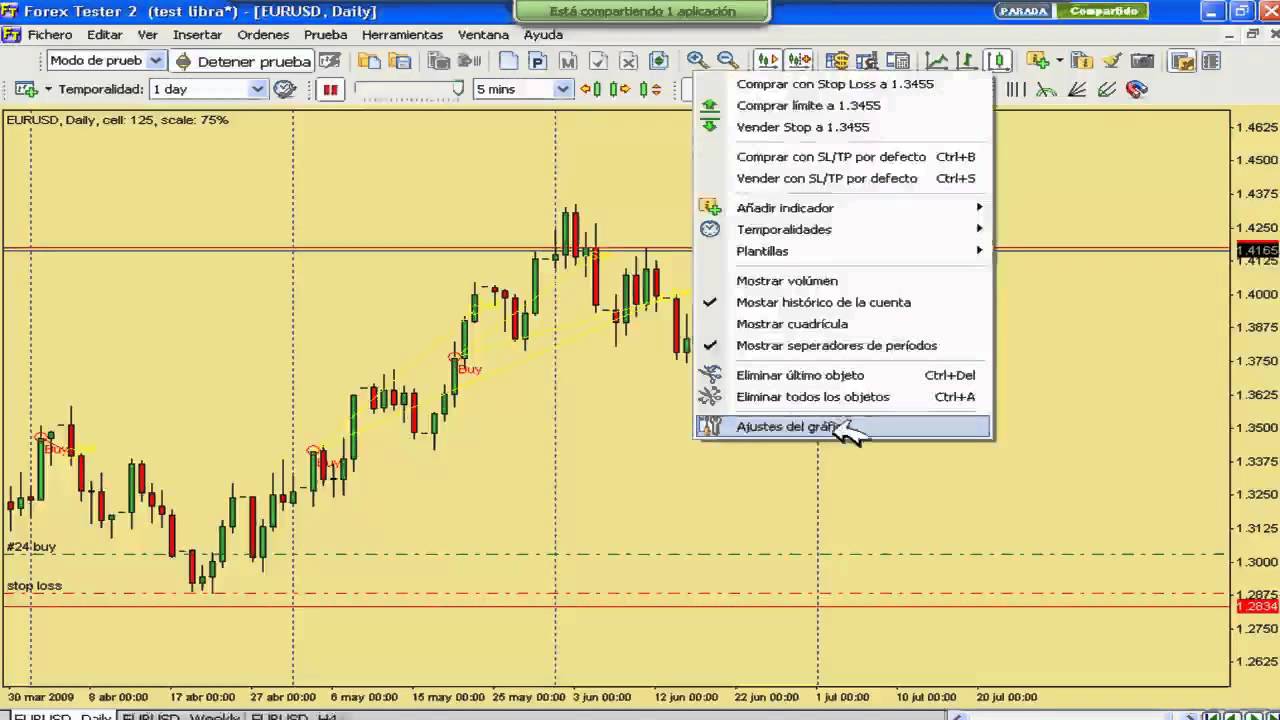1280x720 pixels.
Task: Switch to the EURUSD Weekly chart tab
Action: click(181, 717)
